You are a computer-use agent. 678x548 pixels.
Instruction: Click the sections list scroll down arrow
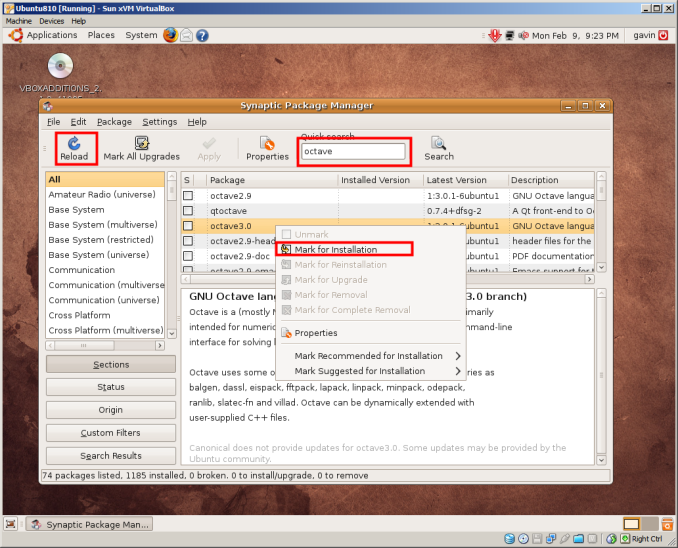pyautogui.click(x=172, y=333)
